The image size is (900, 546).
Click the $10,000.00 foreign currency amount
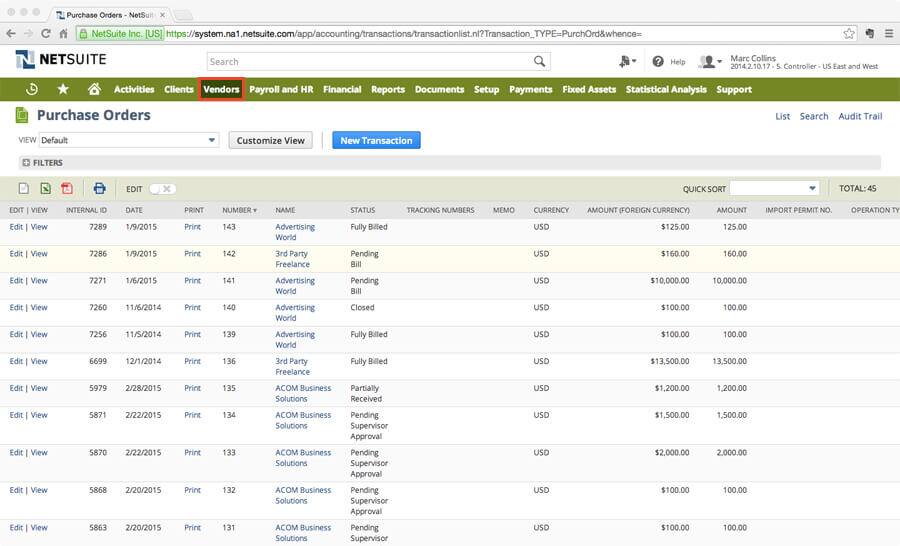point(669,281)
